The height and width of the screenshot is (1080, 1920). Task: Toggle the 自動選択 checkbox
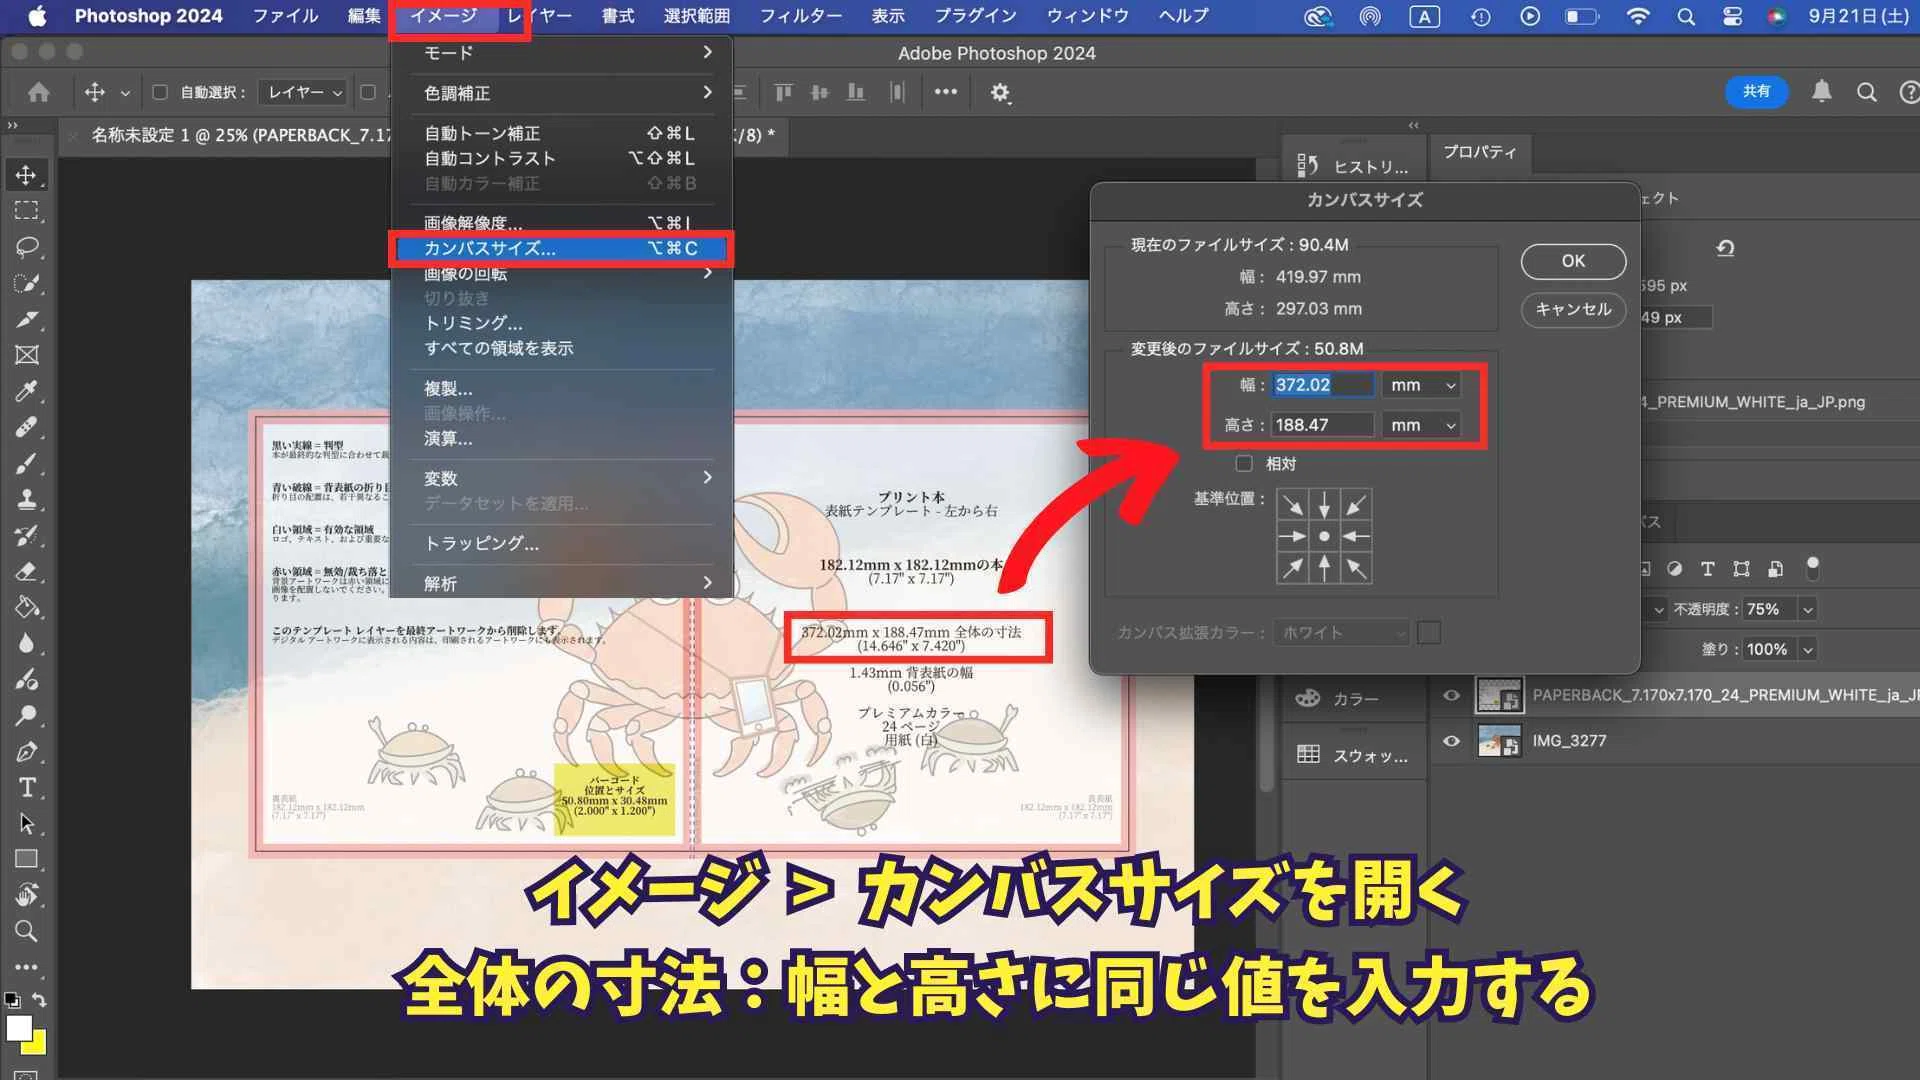pyautogui.click(x=159, y=92)
